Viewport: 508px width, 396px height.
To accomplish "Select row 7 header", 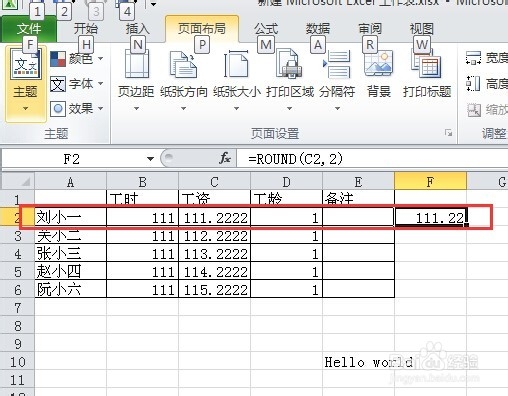I will 17,308.
